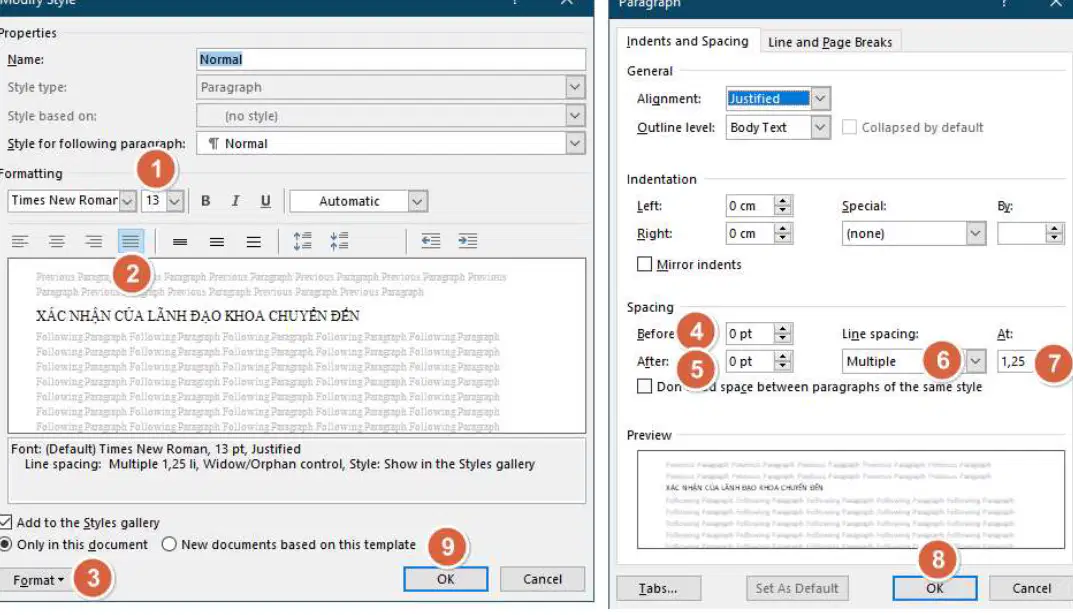Open Style based on dropdown
Viewport: 1073px width, 615px height.
pyautogui.click(x=575, y=116)
